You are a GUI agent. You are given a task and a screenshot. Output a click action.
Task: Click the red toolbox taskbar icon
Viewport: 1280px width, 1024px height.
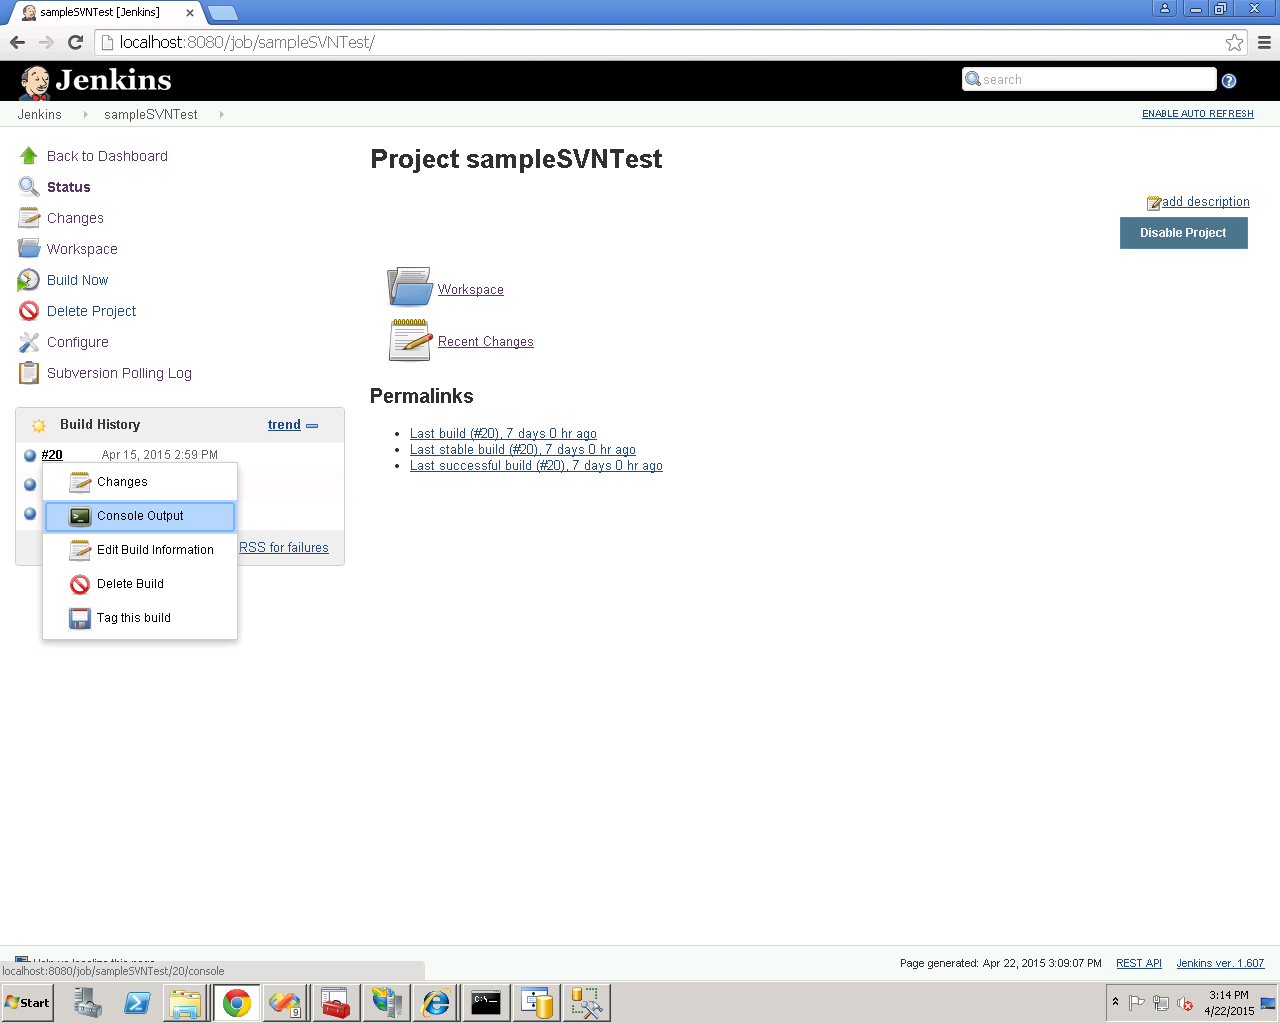(336, 1003)
